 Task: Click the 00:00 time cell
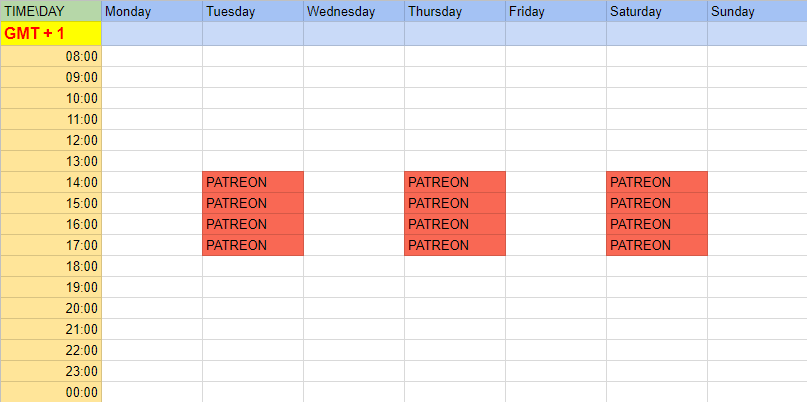(51, 392)
